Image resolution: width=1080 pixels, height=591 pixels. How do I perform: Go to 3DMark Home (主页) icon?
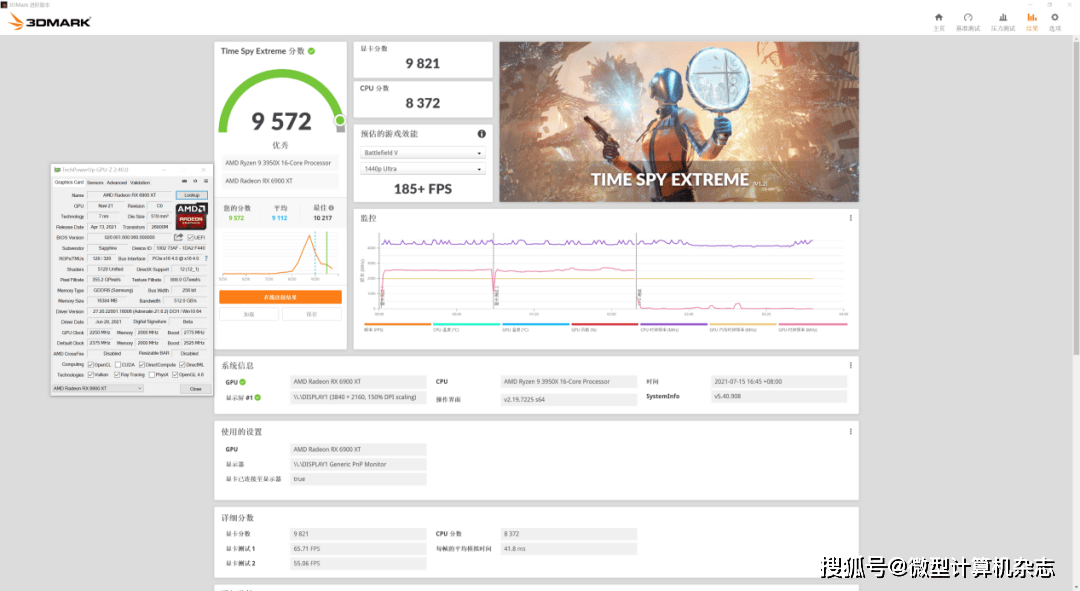938,18
